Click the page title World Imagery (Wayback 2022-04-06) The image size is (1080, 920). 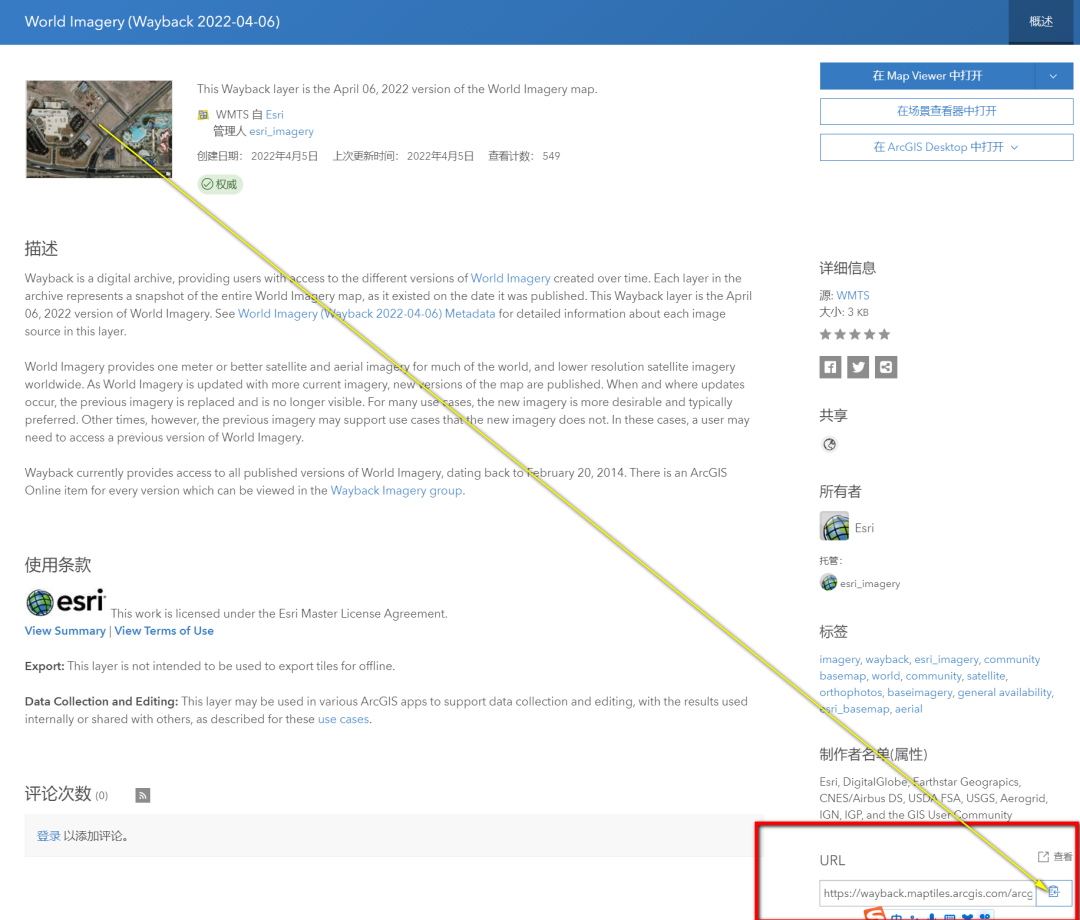[x=152, y=22]
